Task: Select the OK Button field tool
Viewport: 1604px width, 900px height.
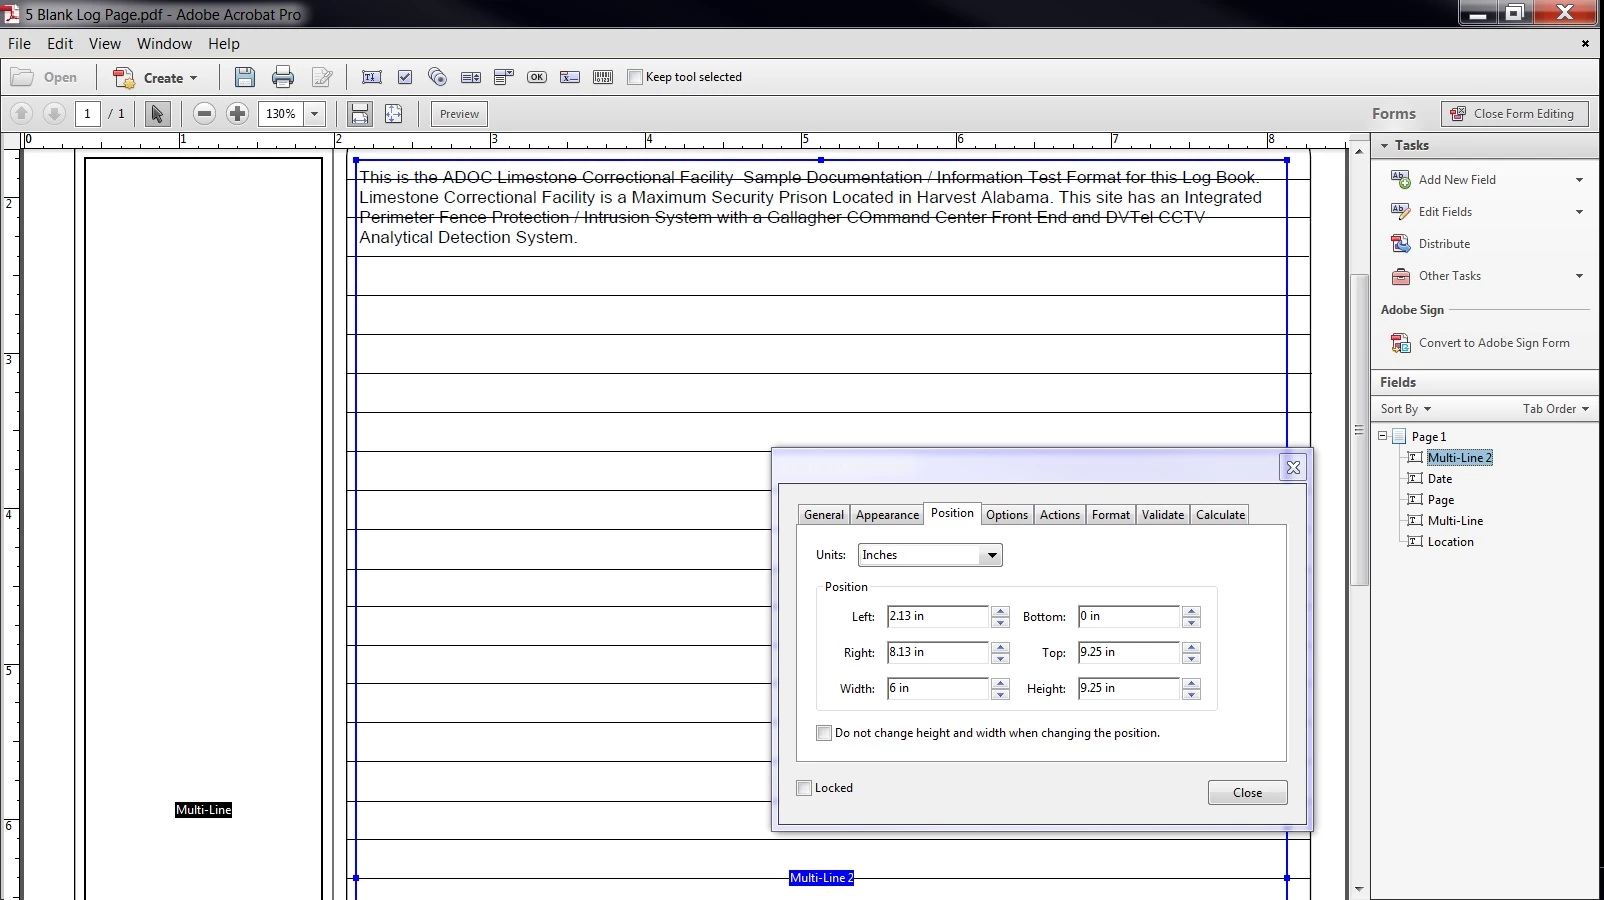Action: point(537,77)
